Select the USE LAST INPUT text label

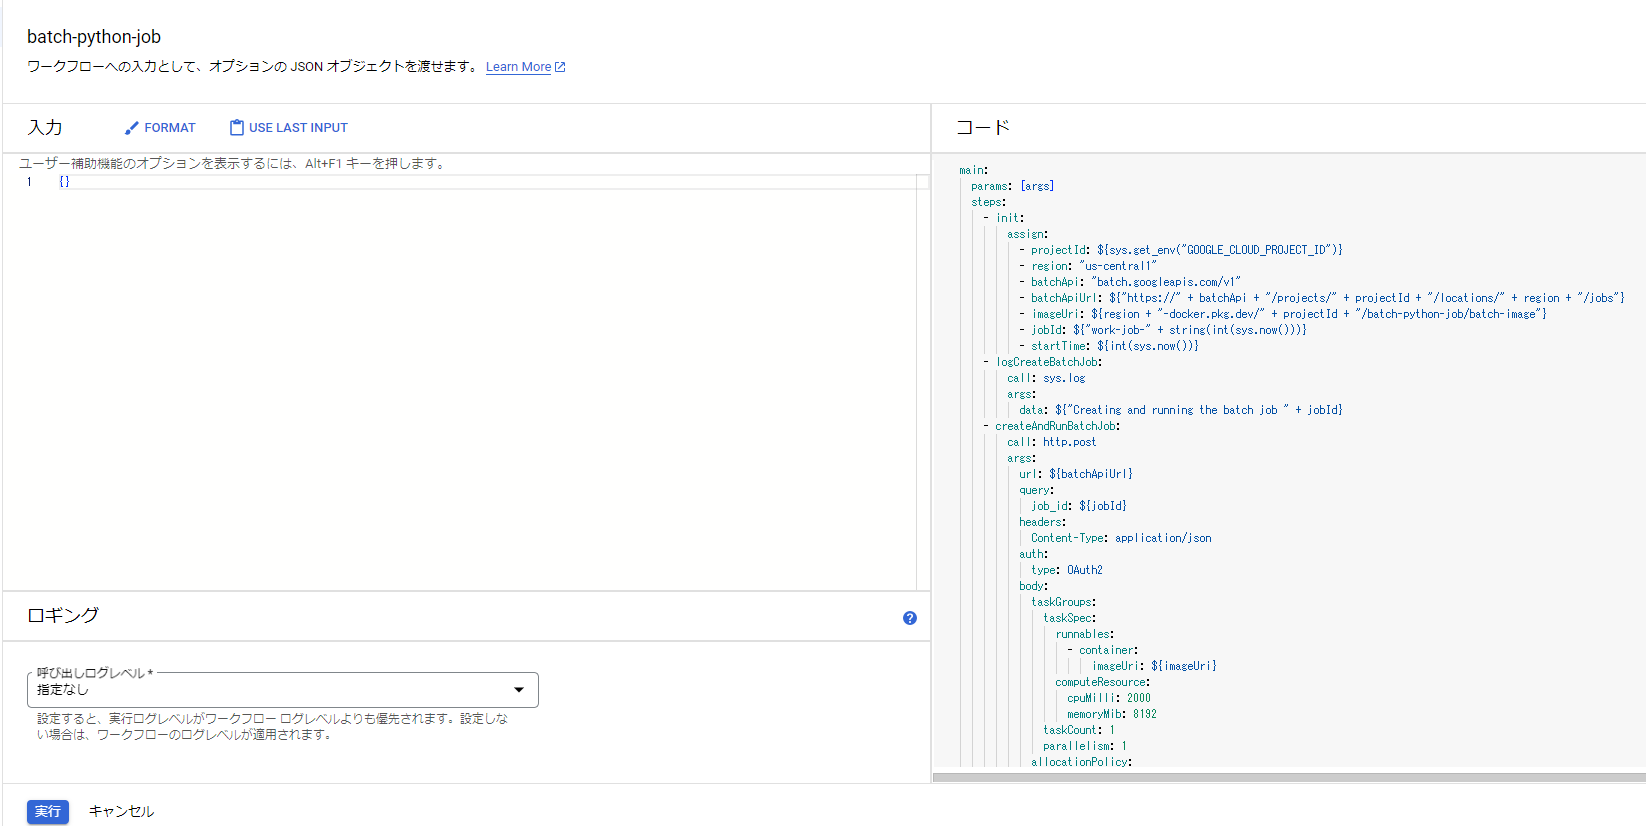(298, 128)
